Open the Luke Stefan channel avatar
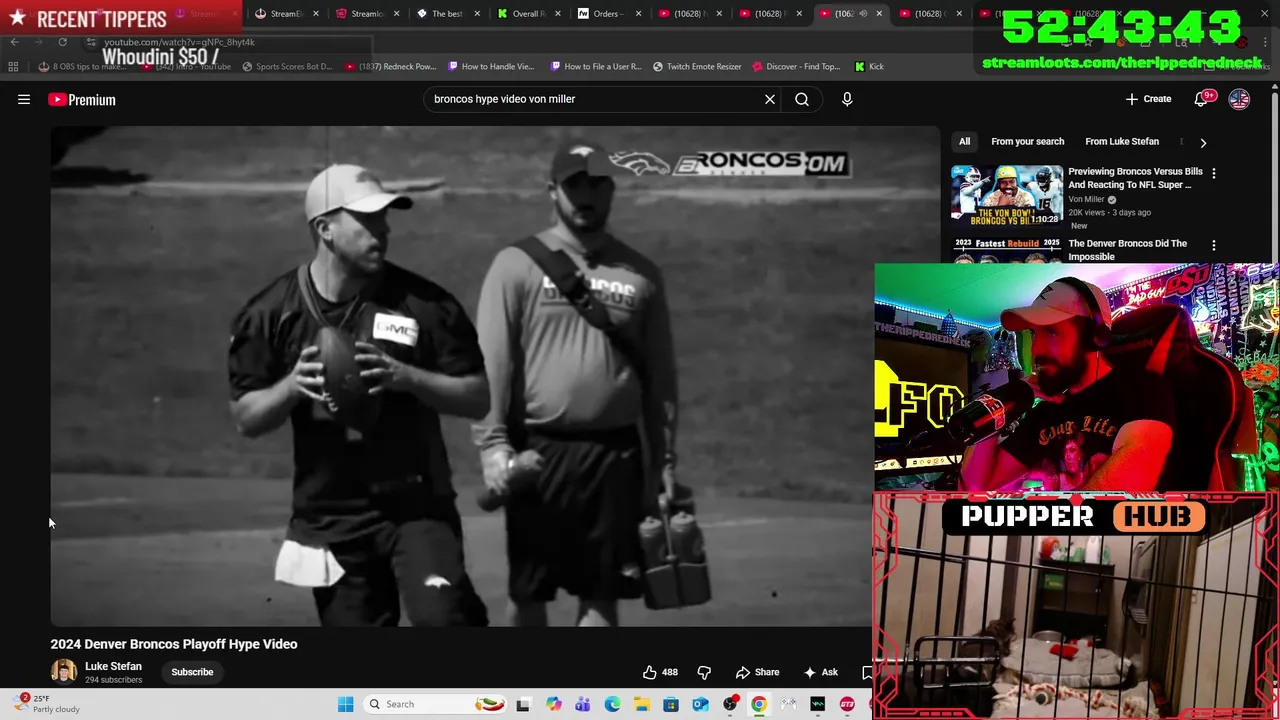This screenshot has height=720, width=1280. coord(64,672)
